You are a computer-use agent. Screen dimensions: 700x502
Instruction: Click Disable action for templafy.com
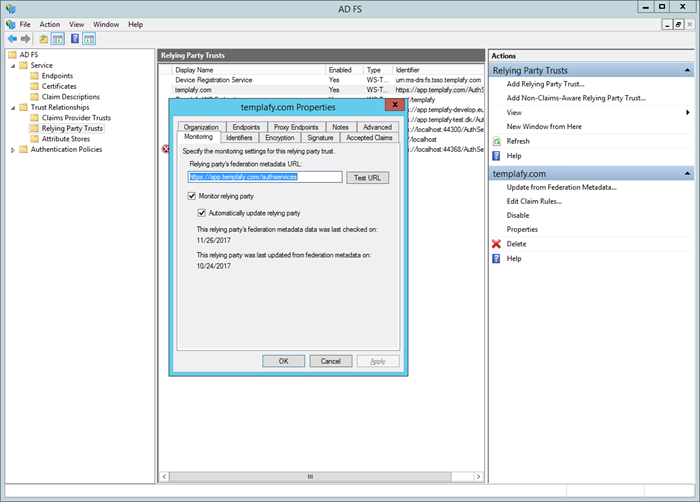[x=518, y=215]
